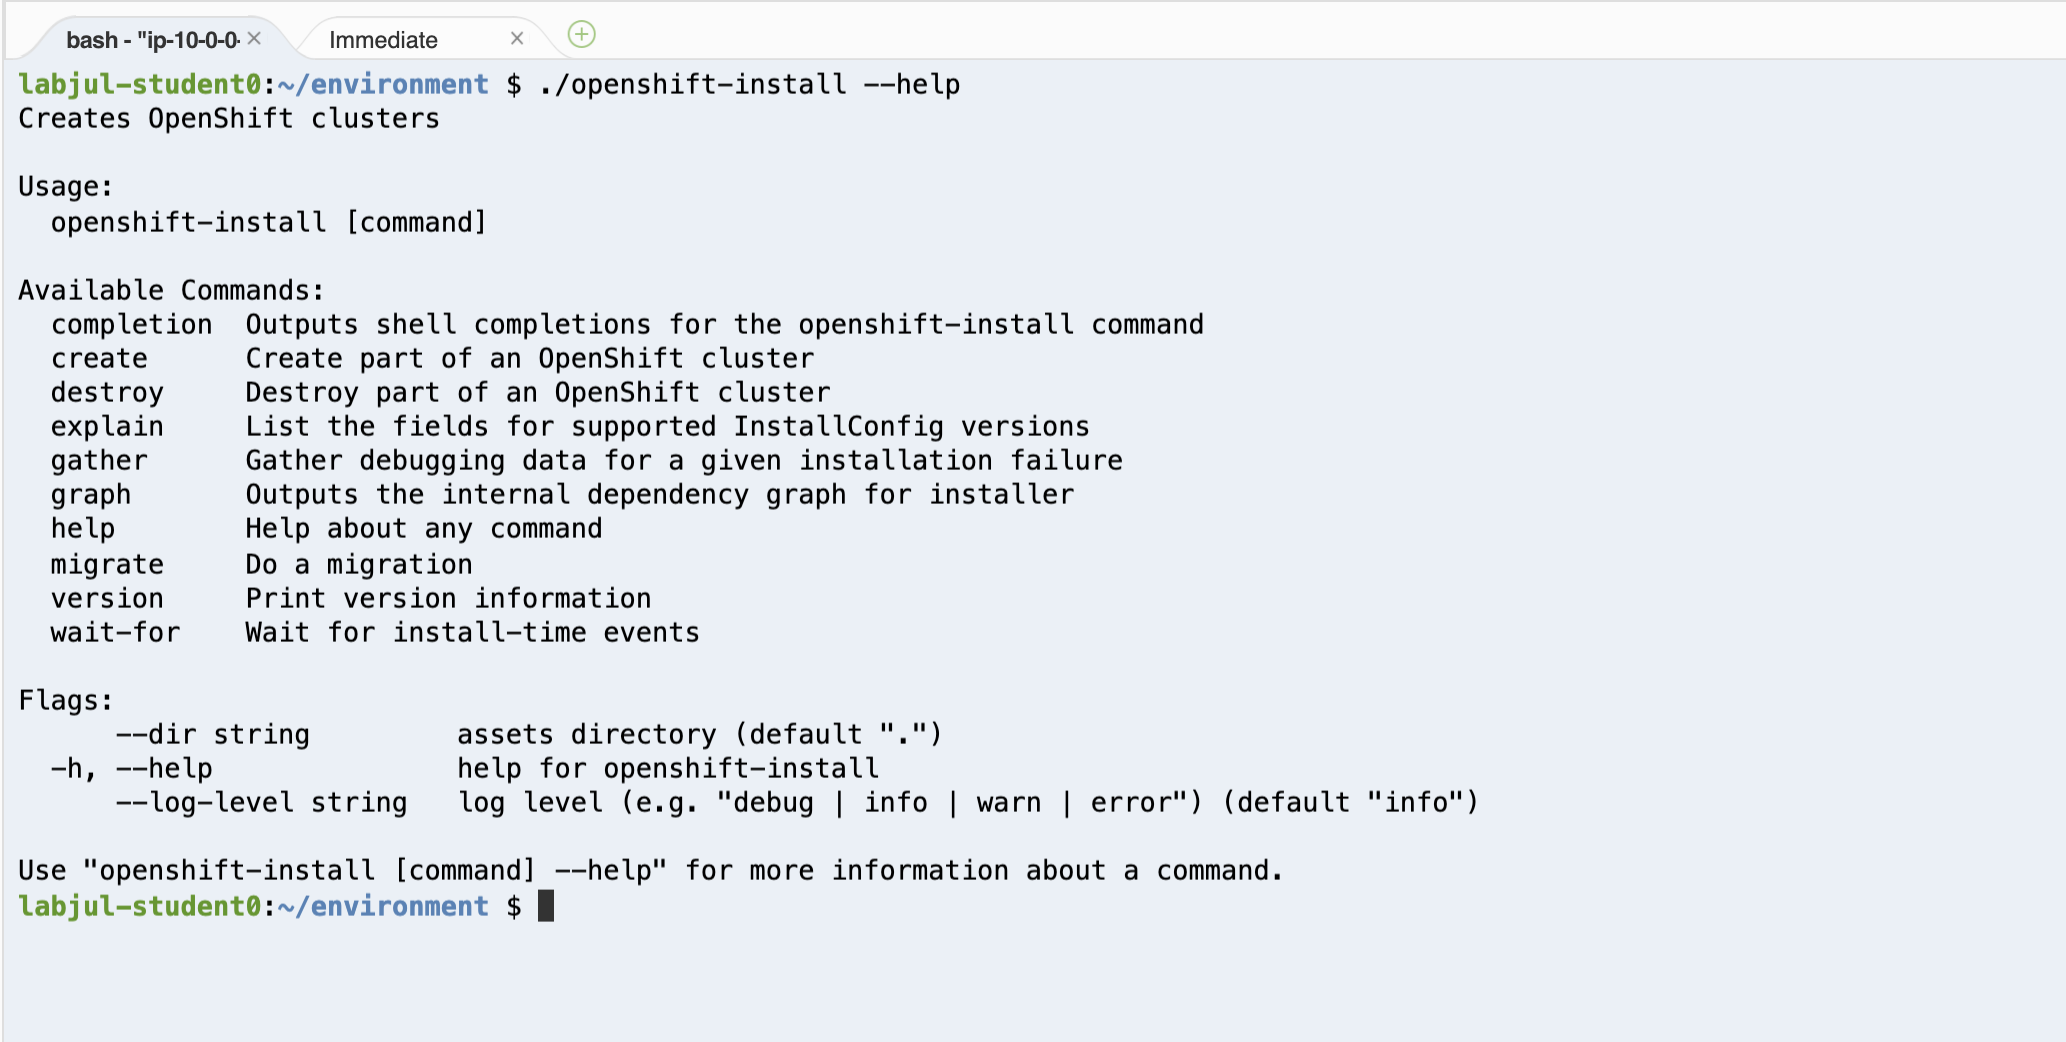Screen dimensions: 2066x1042
Task: Click the "gather" command entry
Action: 99,461
